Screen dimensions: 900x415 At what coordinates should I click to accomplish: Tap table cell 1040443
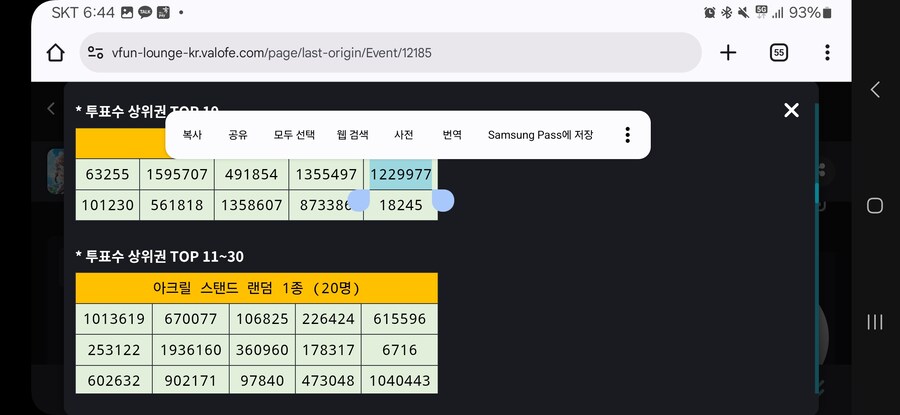399,380
